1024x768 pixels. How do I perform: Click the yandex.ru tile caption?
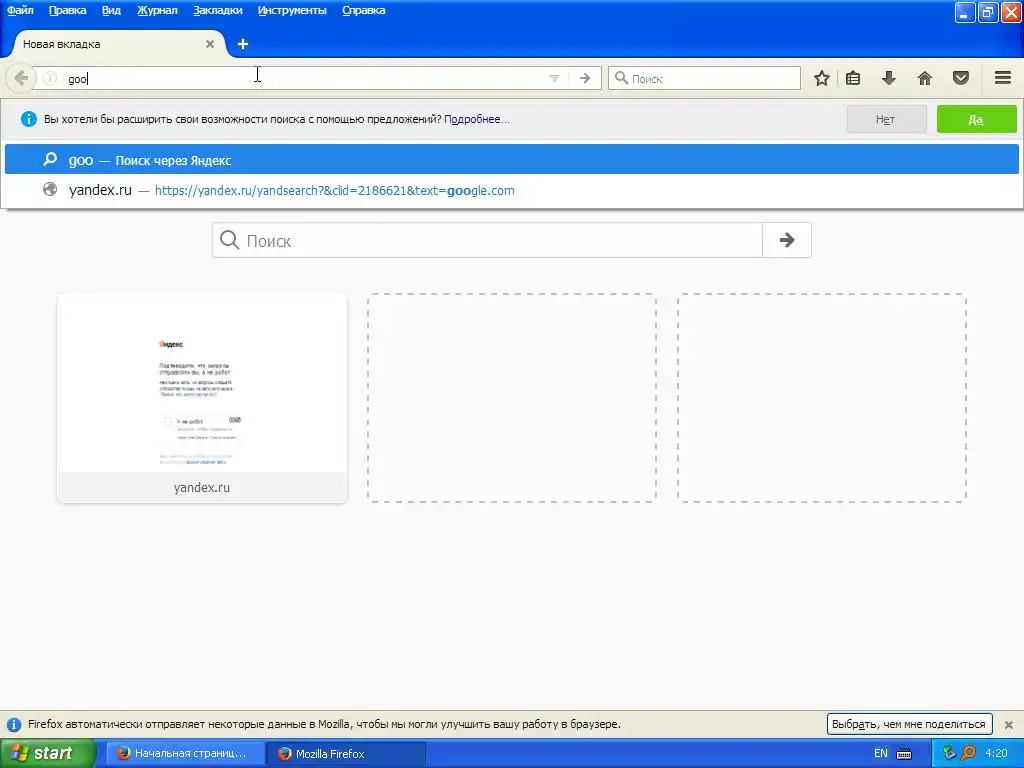202,487
